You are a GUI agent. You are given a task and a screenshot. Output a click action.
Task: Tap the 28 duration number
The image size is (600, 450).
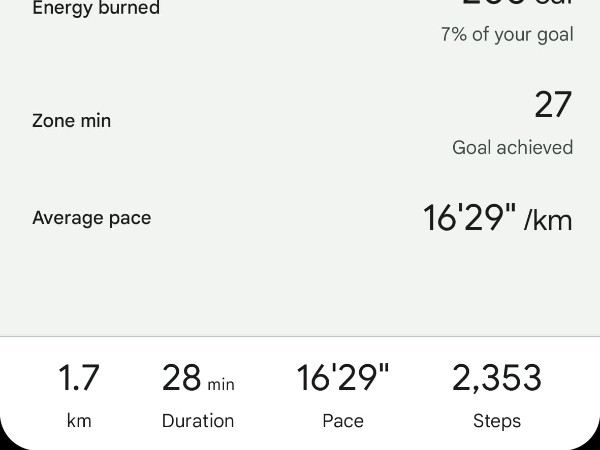point(181,379)
